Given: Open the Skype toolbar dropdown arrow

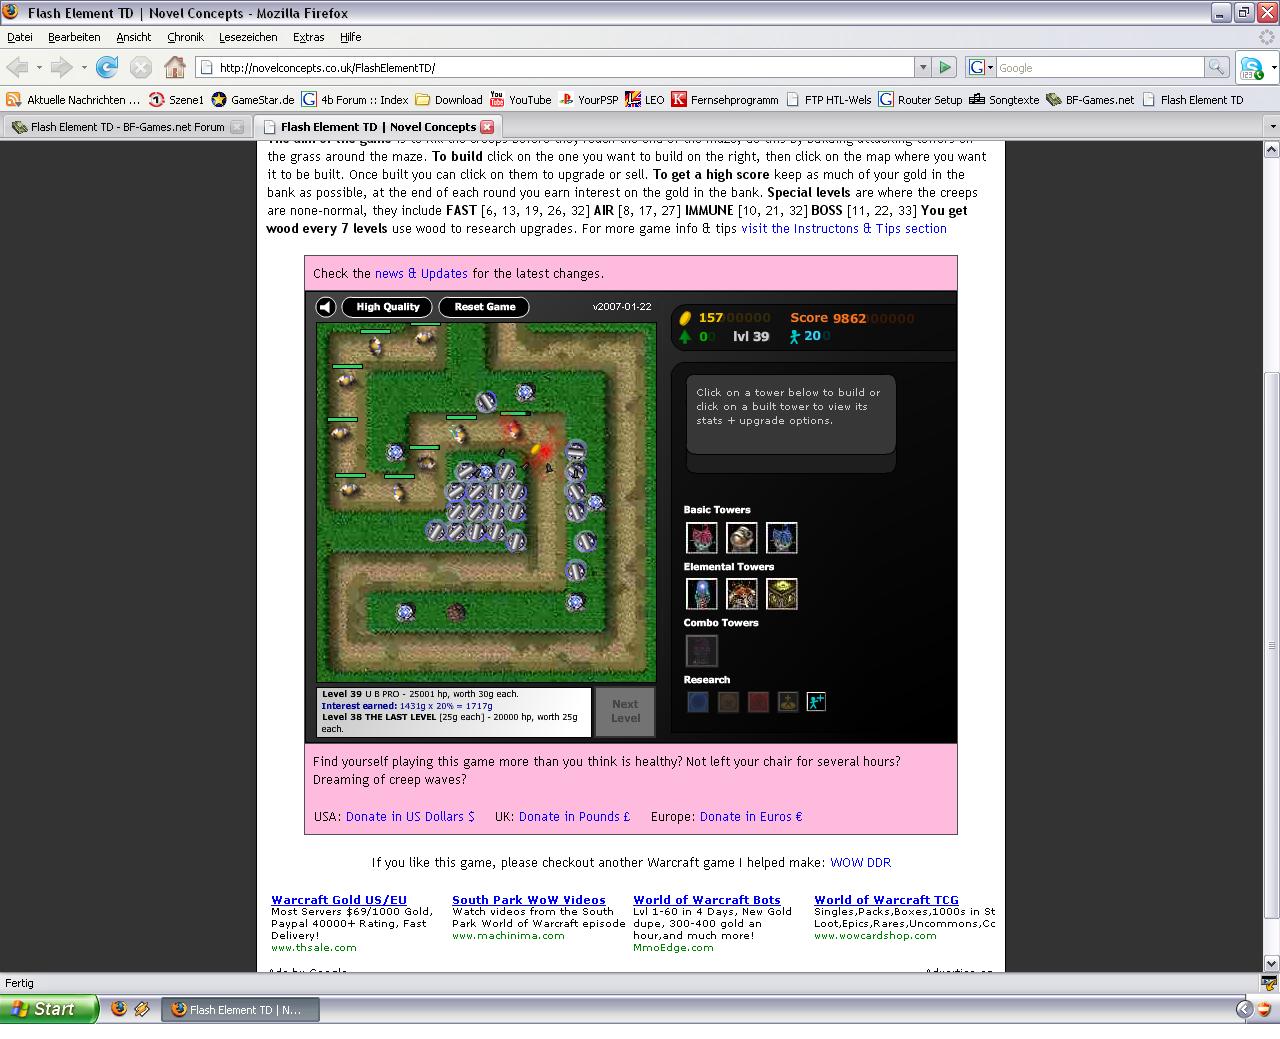Looking at the screenshot, I should pos(1274,68).
